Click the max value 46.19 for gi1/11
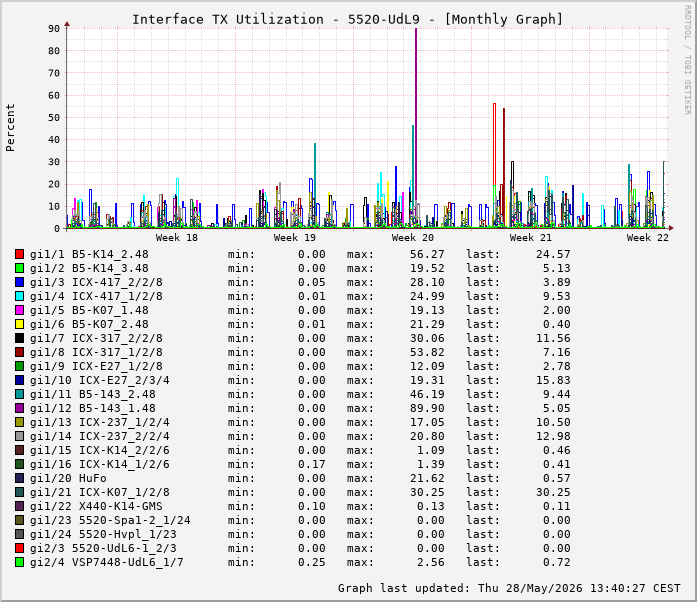The width and height of the screenshot is (697, 602). pyautogui.click(x=427, y=394)
